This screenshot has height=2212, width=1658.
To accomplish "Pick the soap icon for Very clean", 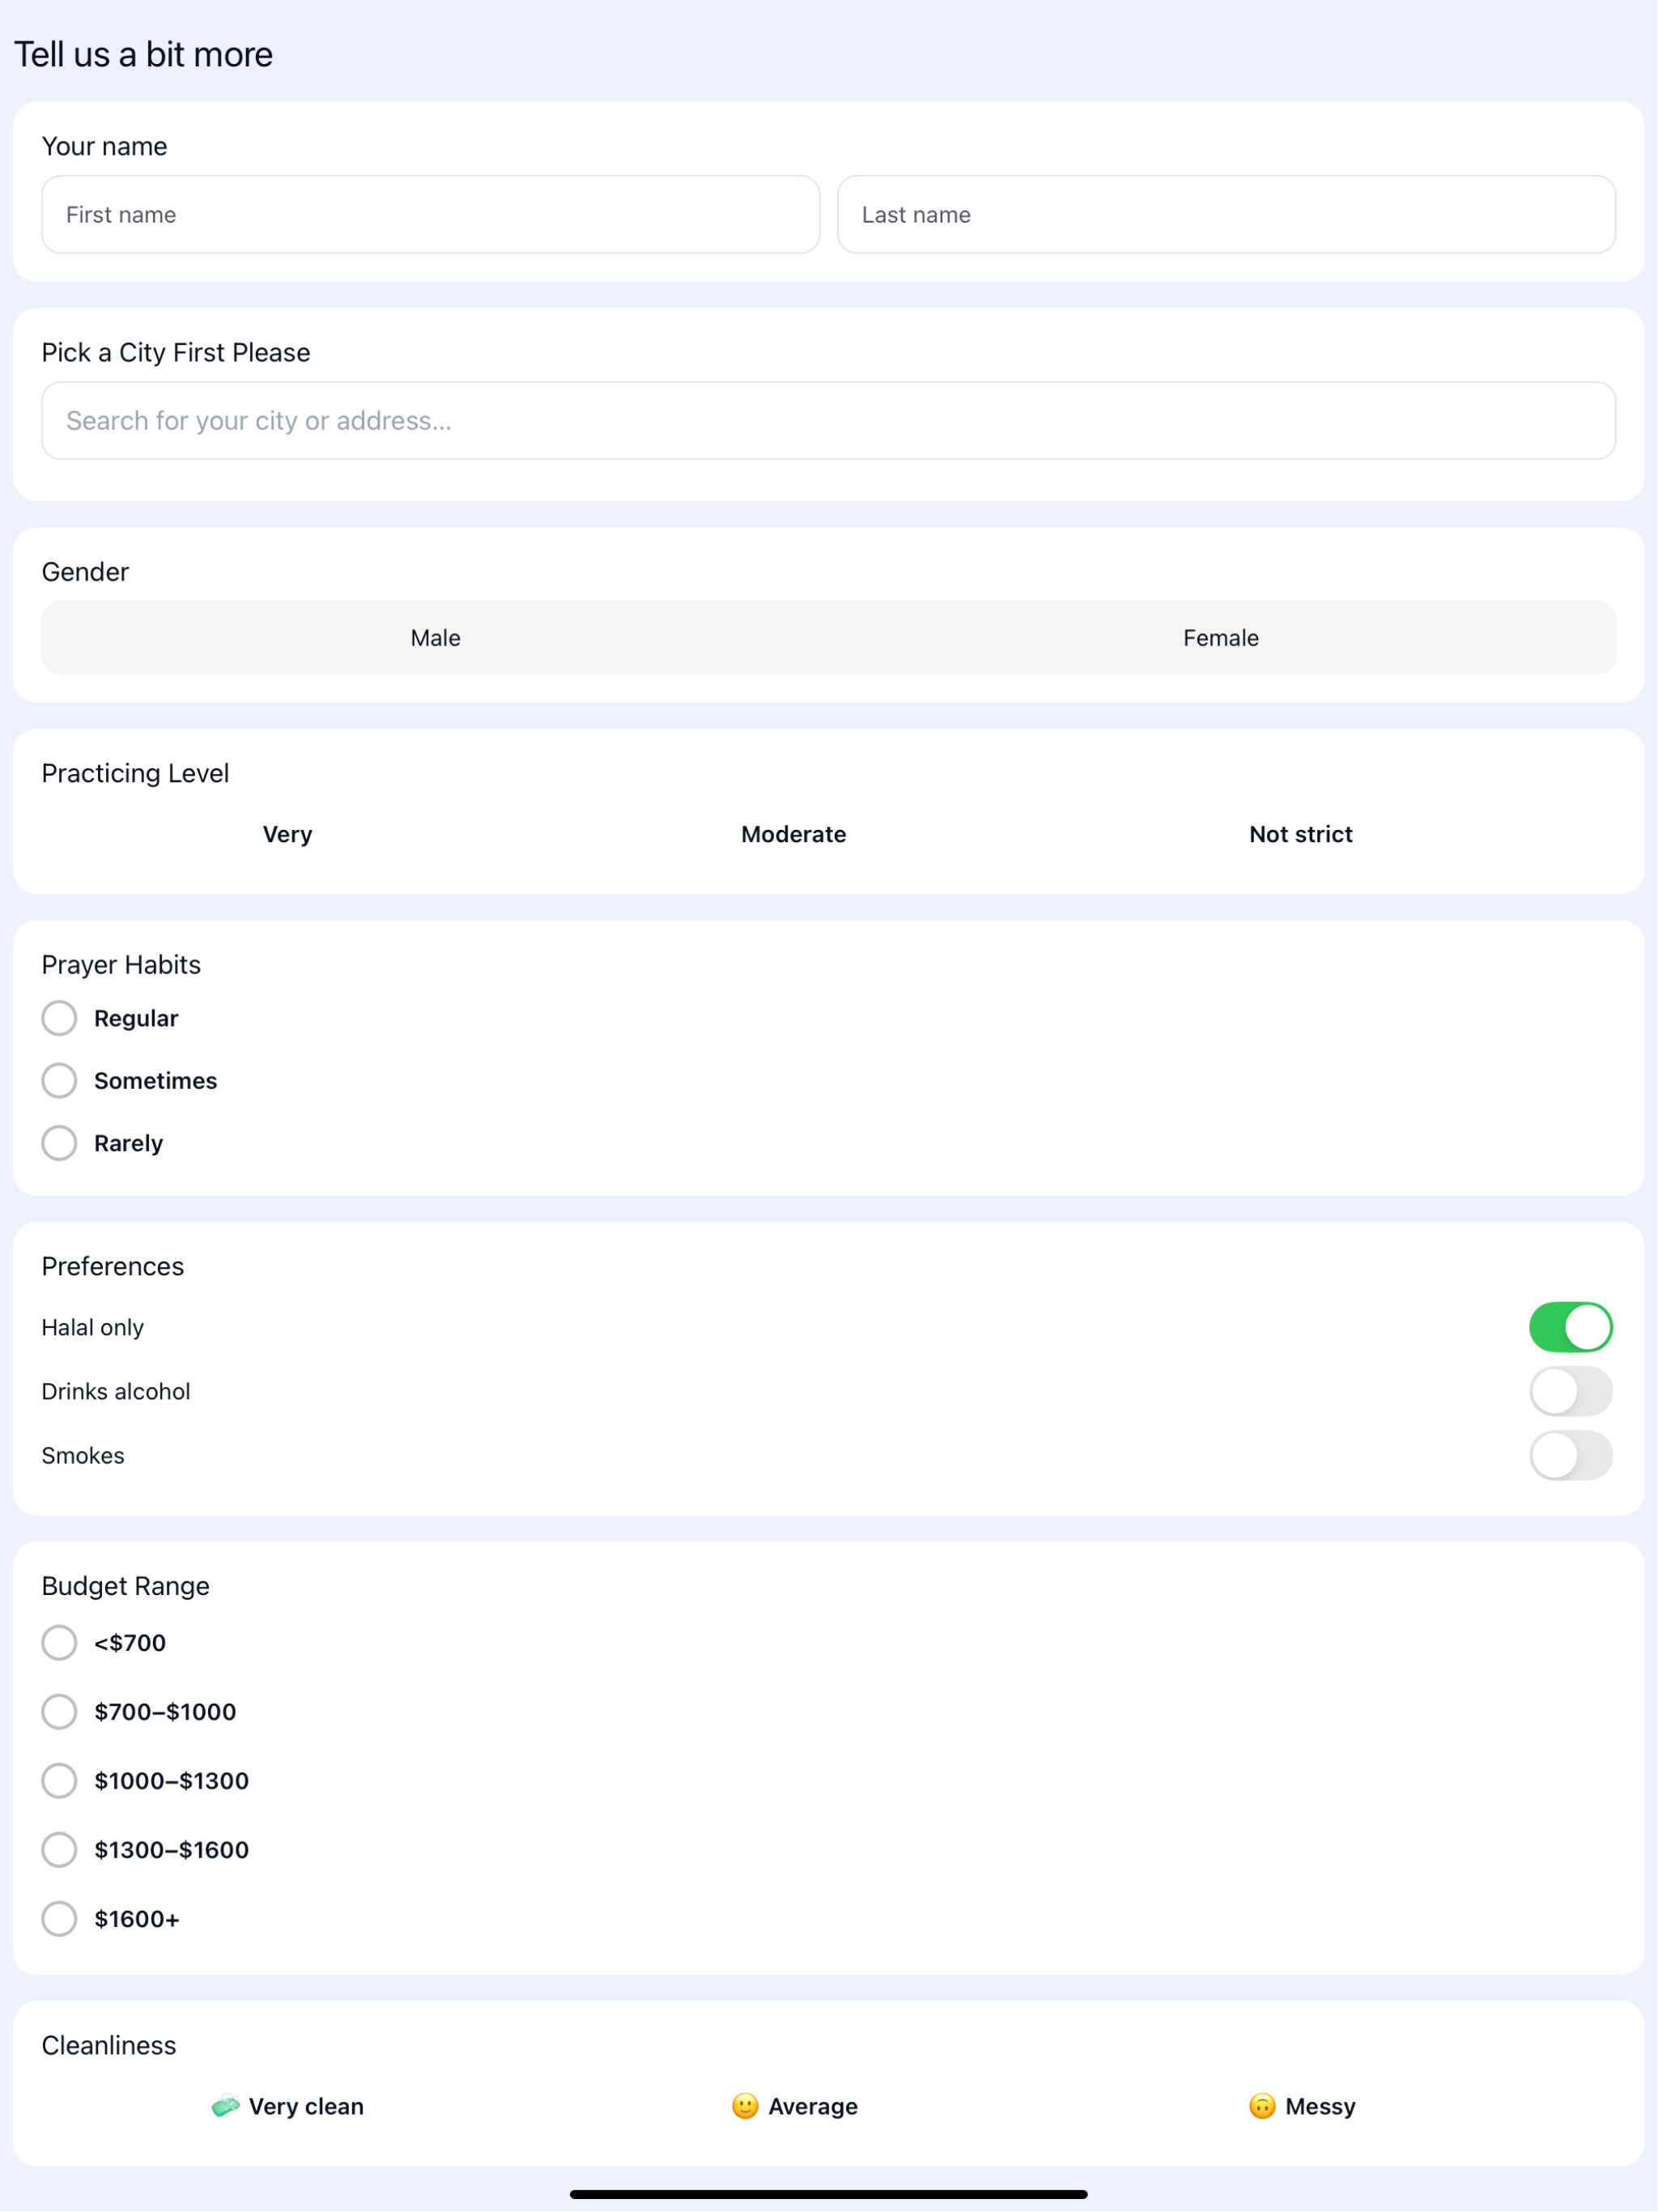I will point(225,2106).
